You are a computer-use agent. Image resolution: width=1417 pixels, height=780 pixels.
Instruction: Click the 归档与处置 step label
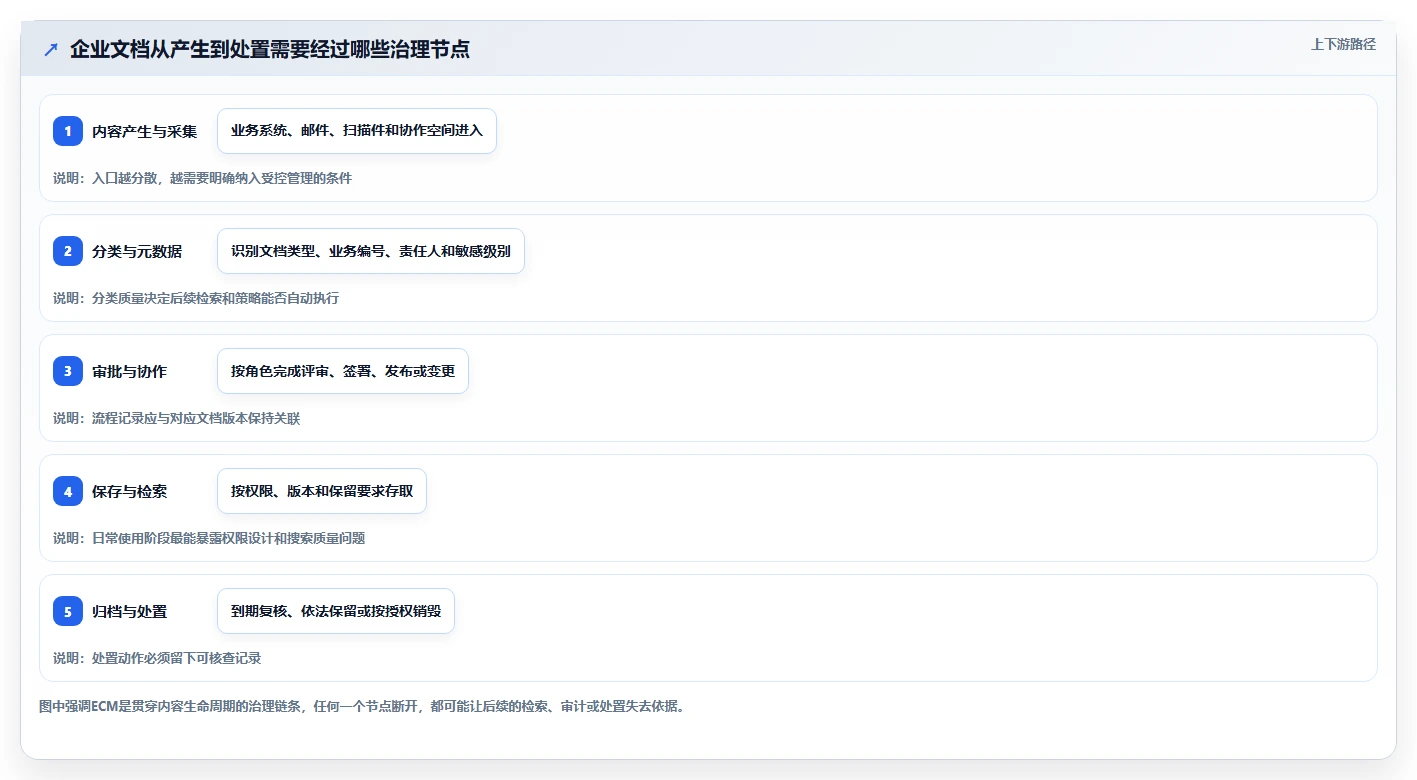(129, 611)
